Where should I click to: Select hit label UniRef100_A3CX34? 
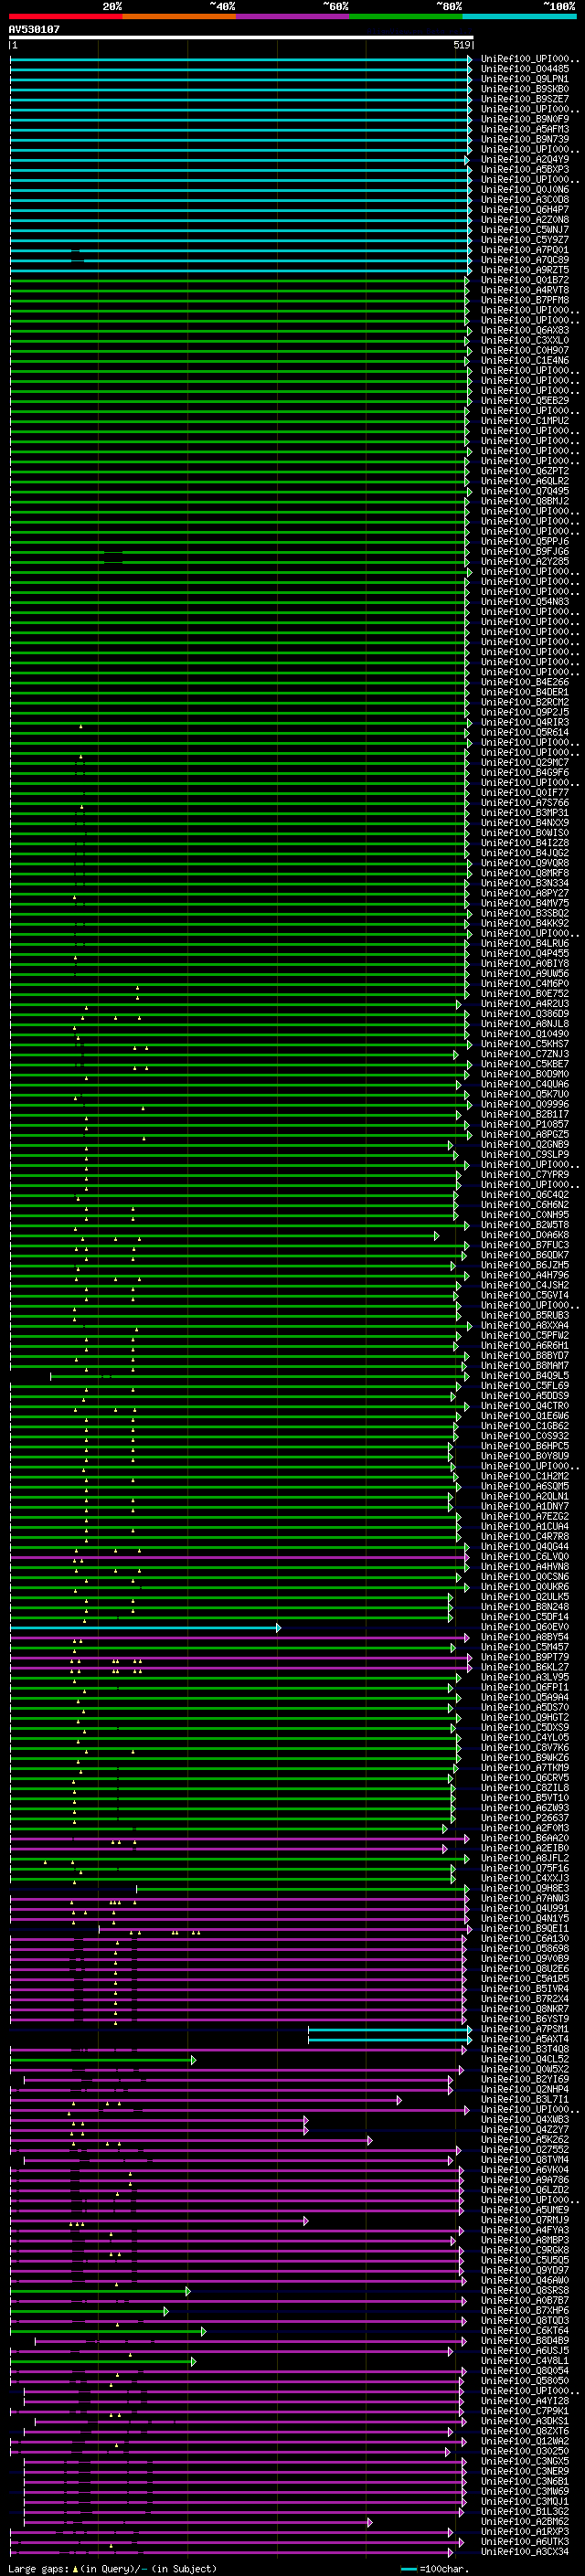(x=525, y=2551)
